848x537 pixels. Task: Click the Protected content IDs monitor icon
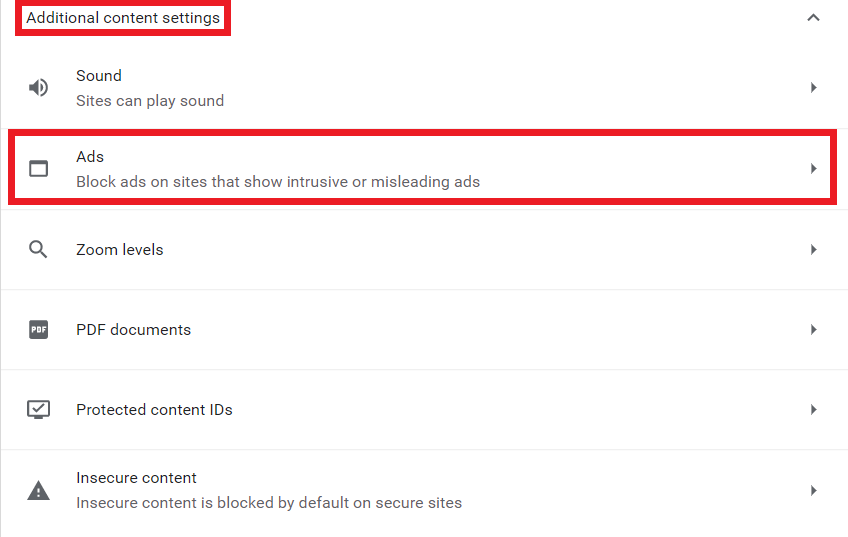(38, 409)
